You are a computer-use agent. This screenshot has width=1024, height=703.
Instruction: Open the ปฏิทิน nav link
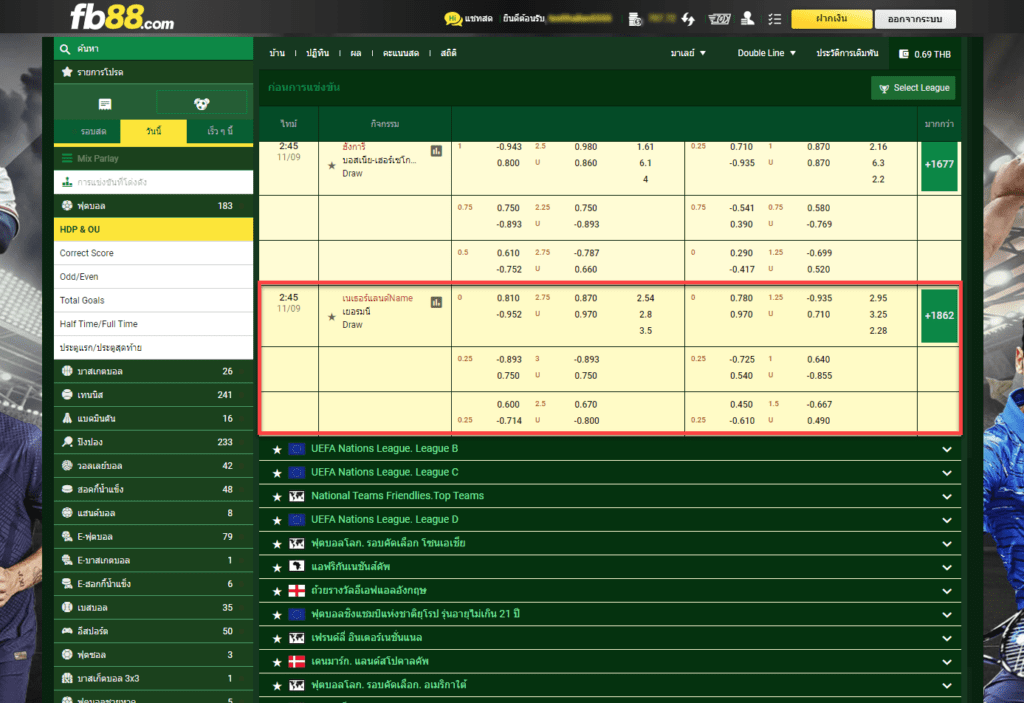coord(317,53)
